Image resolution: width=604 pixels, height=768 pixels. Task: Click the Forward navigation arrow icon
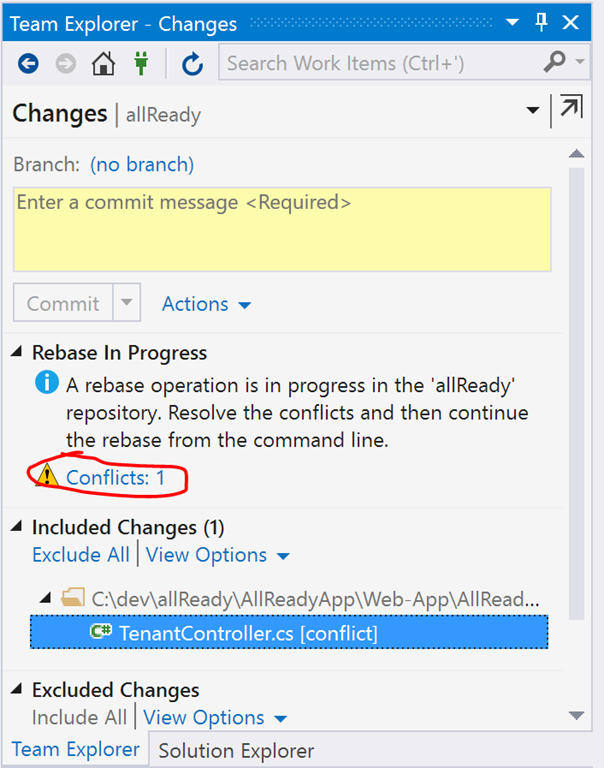click(x=66, y=63)
